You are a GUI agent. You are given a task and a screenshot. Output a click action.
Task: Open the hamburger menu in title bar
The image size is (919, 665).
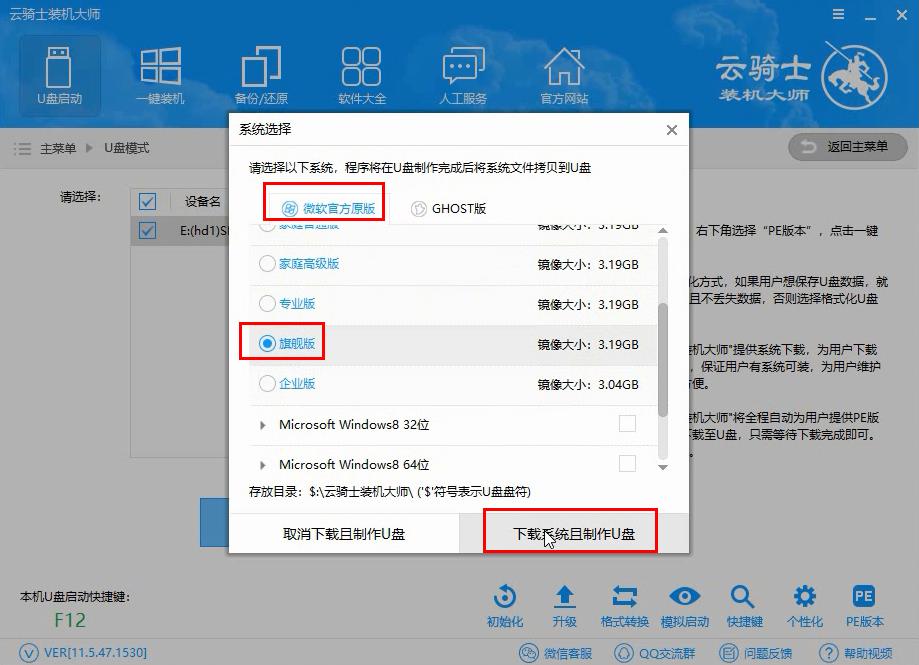pos(839,14)
